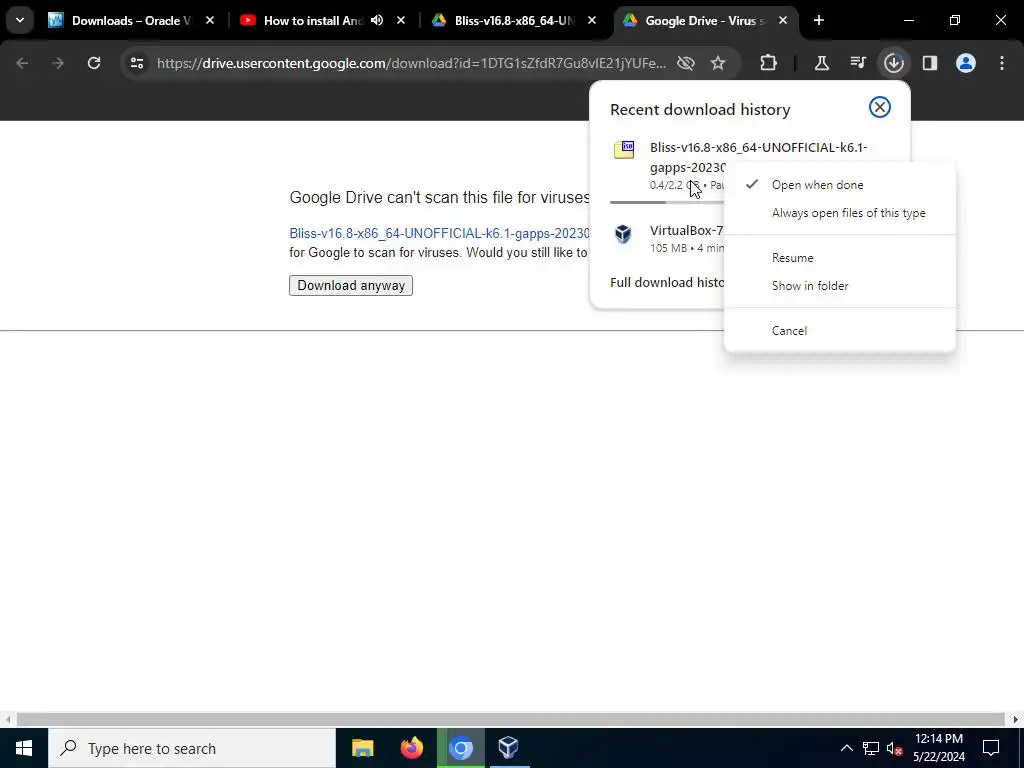Click the scrollbar right arrow

[x=1016, y=720]
